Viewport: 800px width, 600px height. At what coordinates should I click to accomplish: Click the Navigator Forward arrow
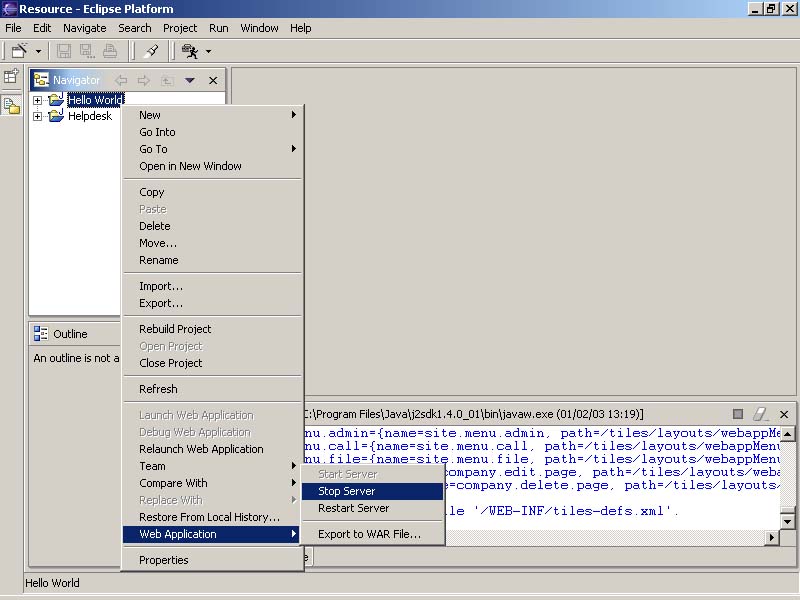(144, 80)
